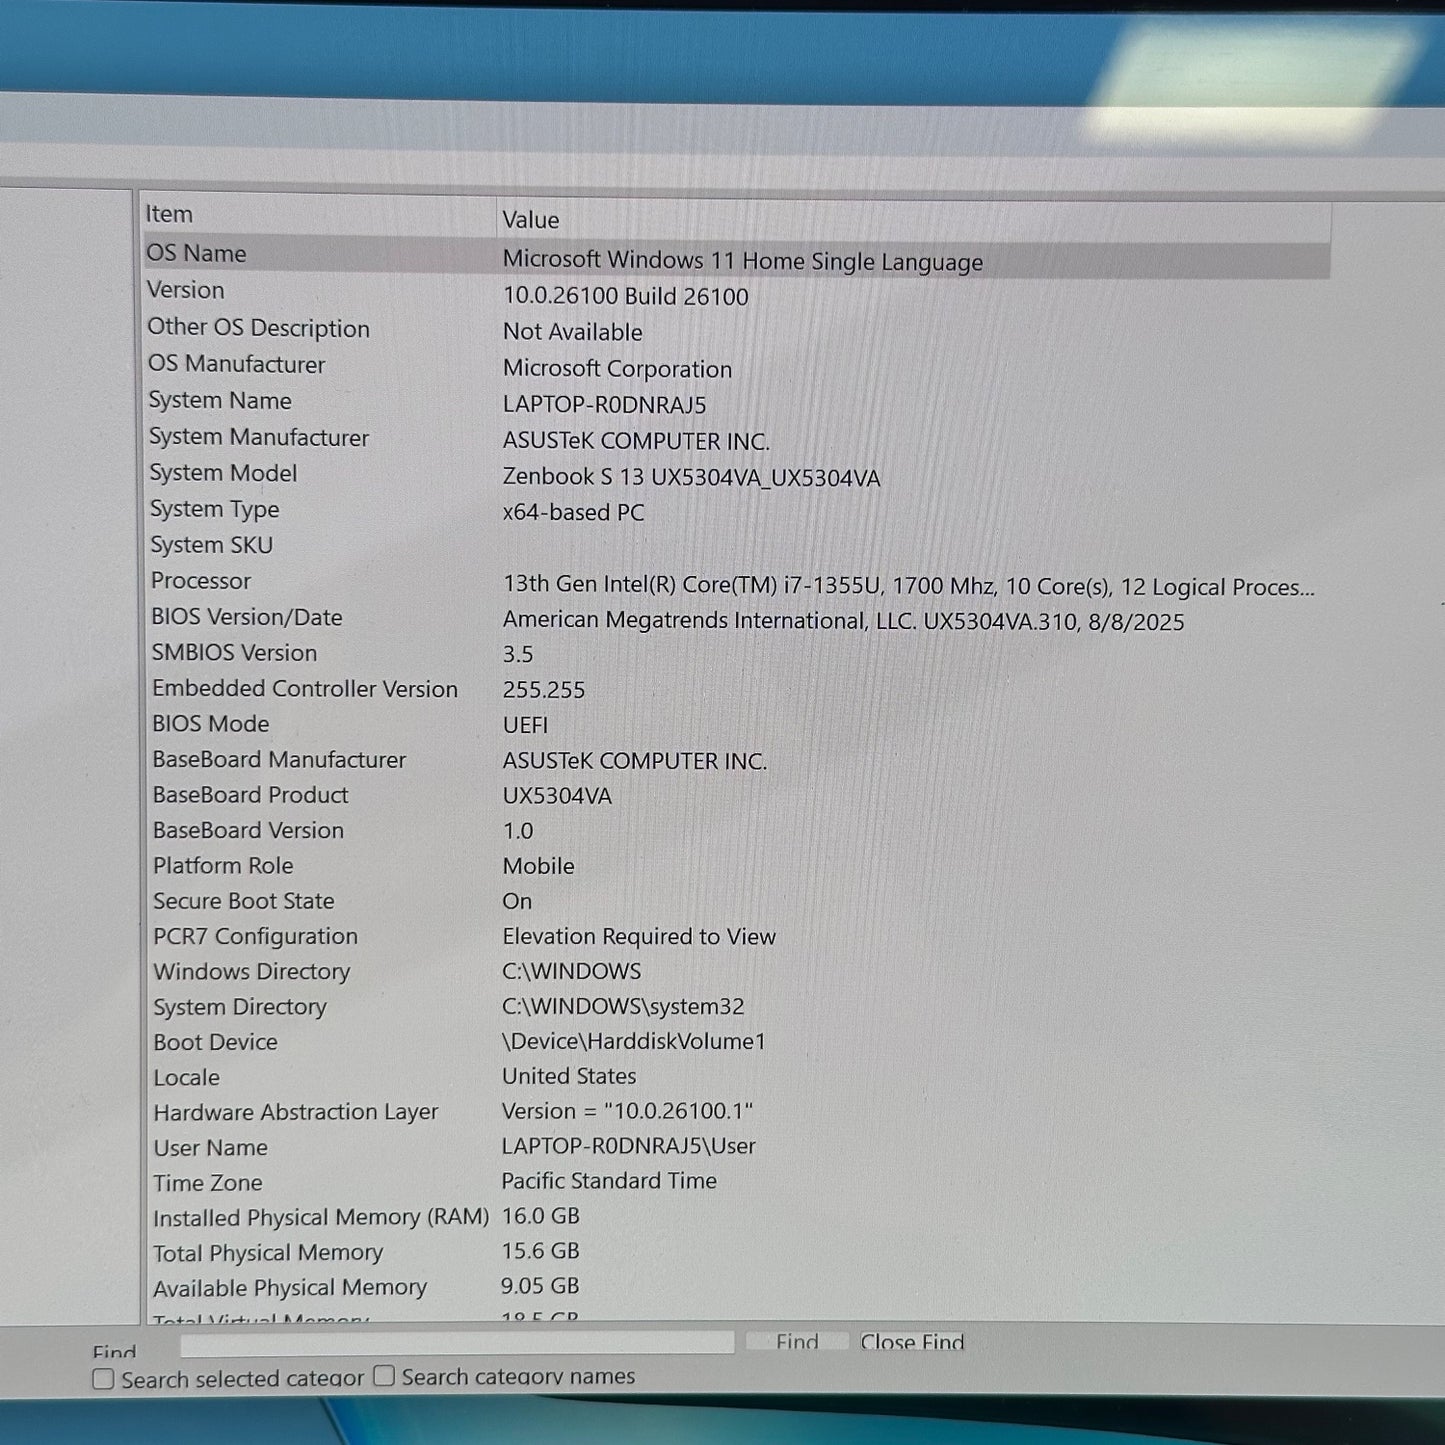Select the BIOS Mode row

211,724
